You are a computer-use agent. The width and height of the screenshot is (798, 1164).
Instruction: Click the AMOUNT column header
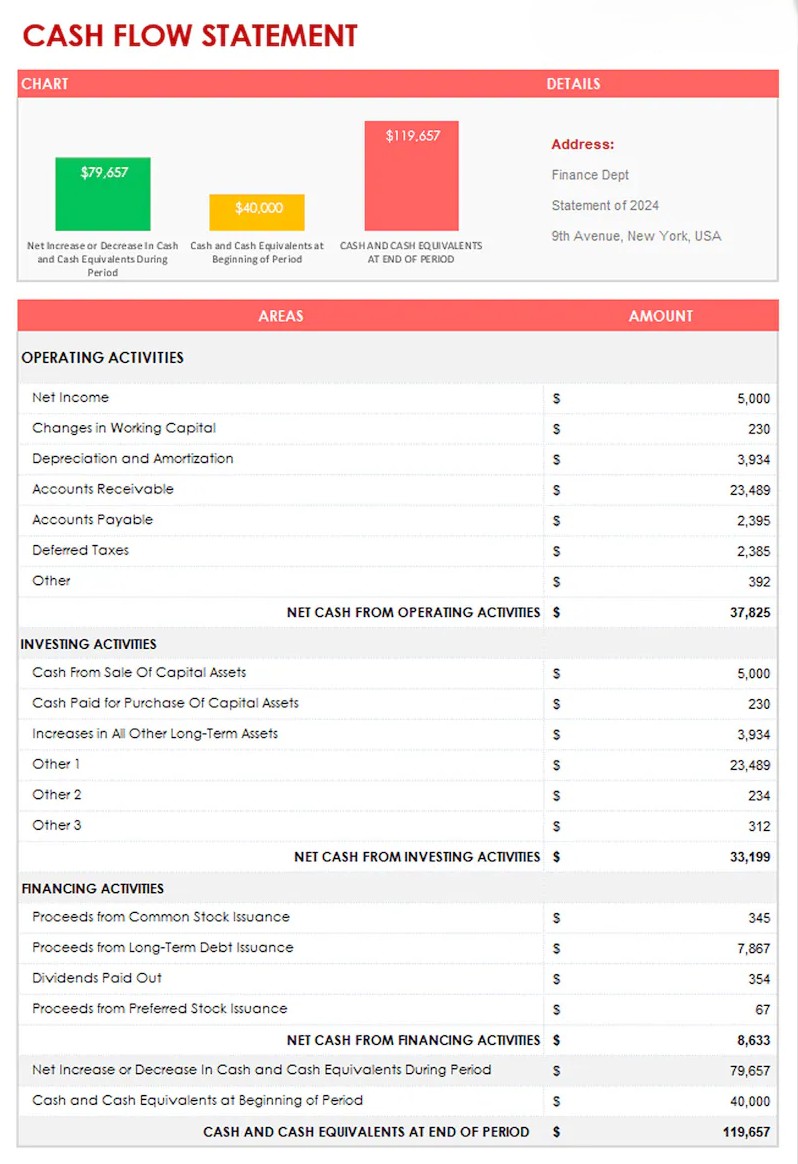tap(660, 315)
